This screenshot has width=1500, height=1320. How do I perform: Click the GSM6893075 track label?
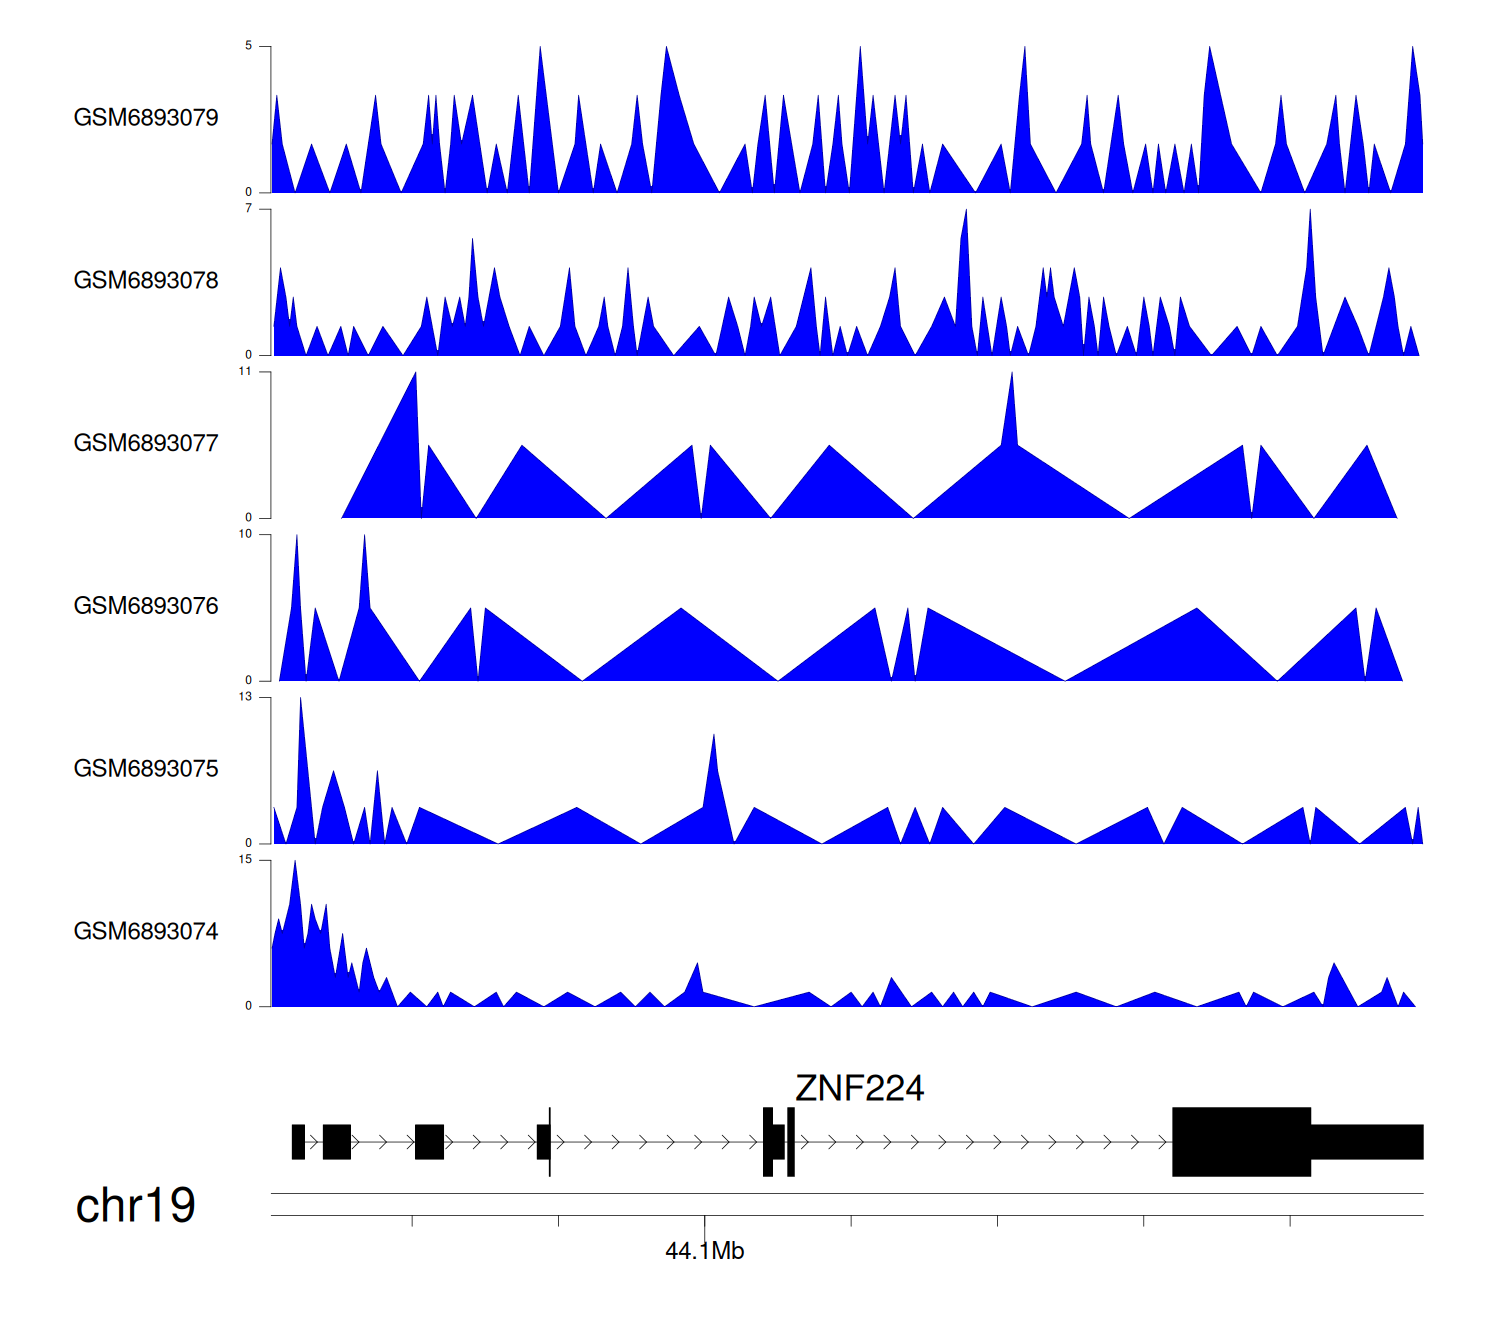146,769
